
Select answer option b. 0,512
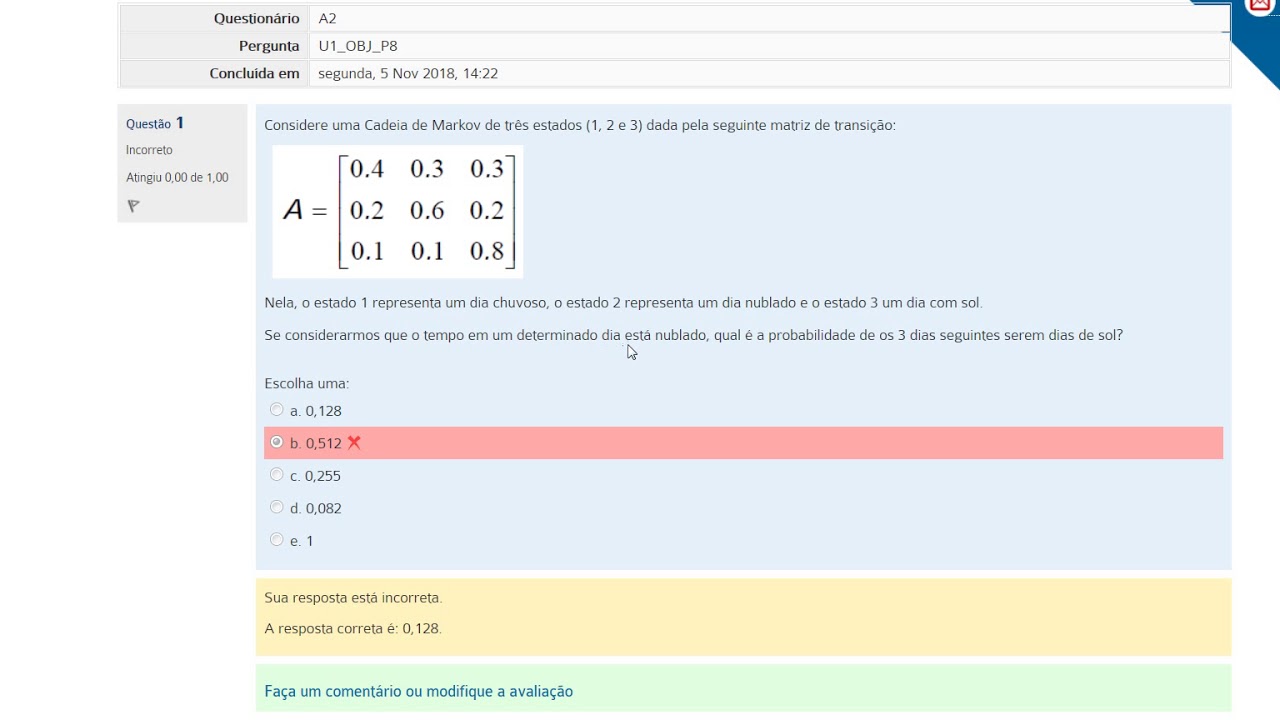coord(277,442)
